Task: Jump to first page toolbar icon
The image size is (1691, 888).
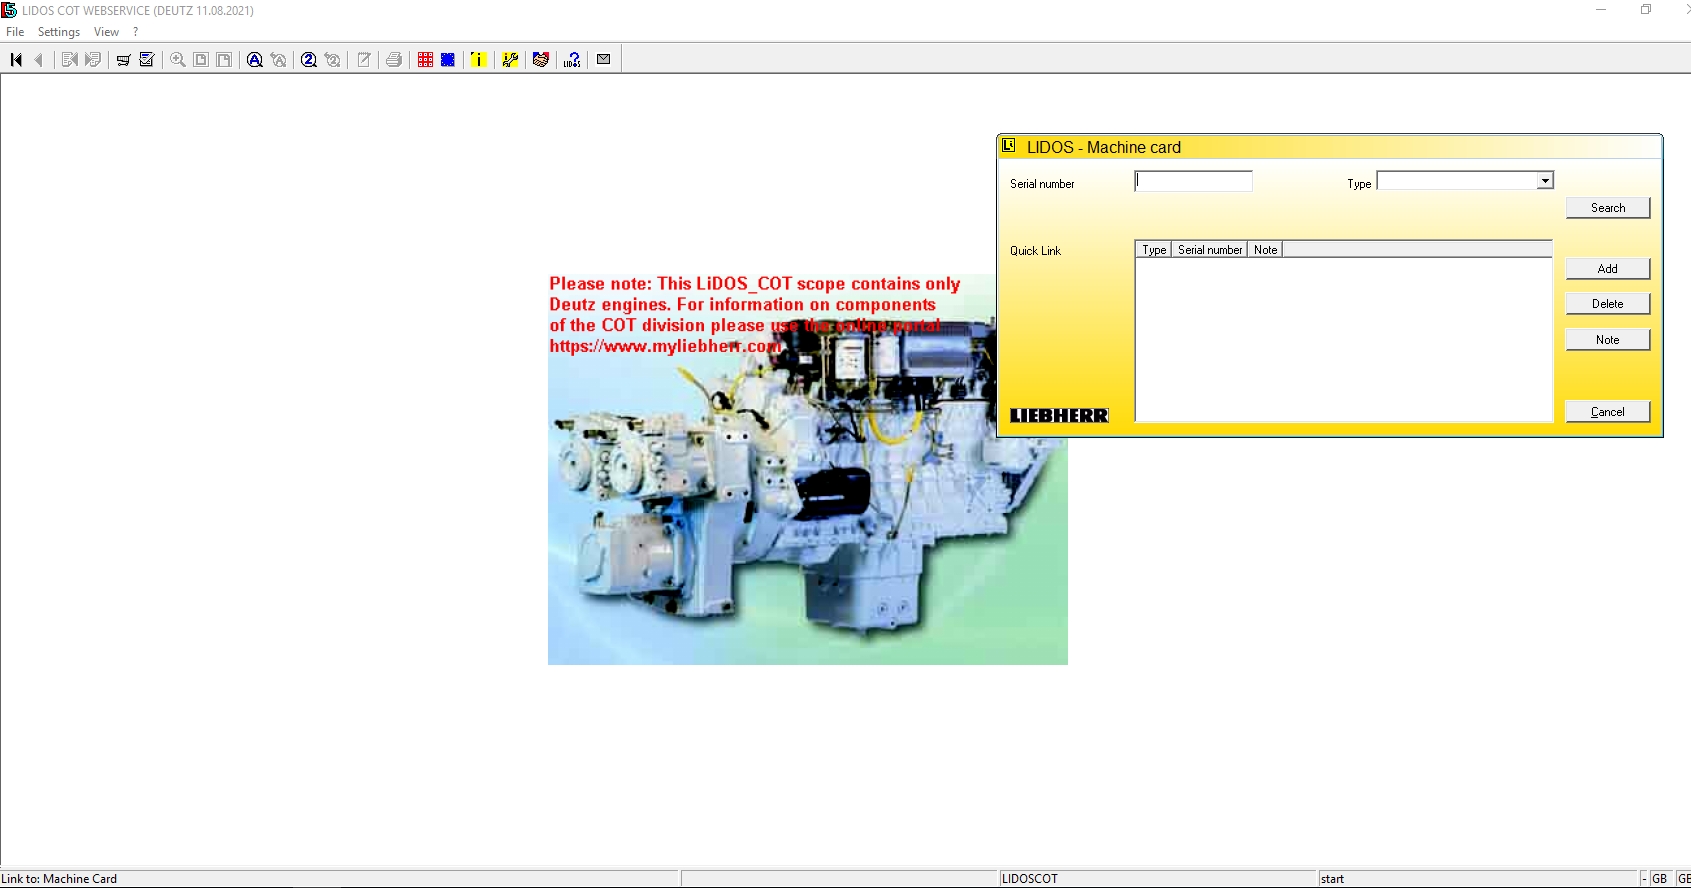Action: (16, 60)
